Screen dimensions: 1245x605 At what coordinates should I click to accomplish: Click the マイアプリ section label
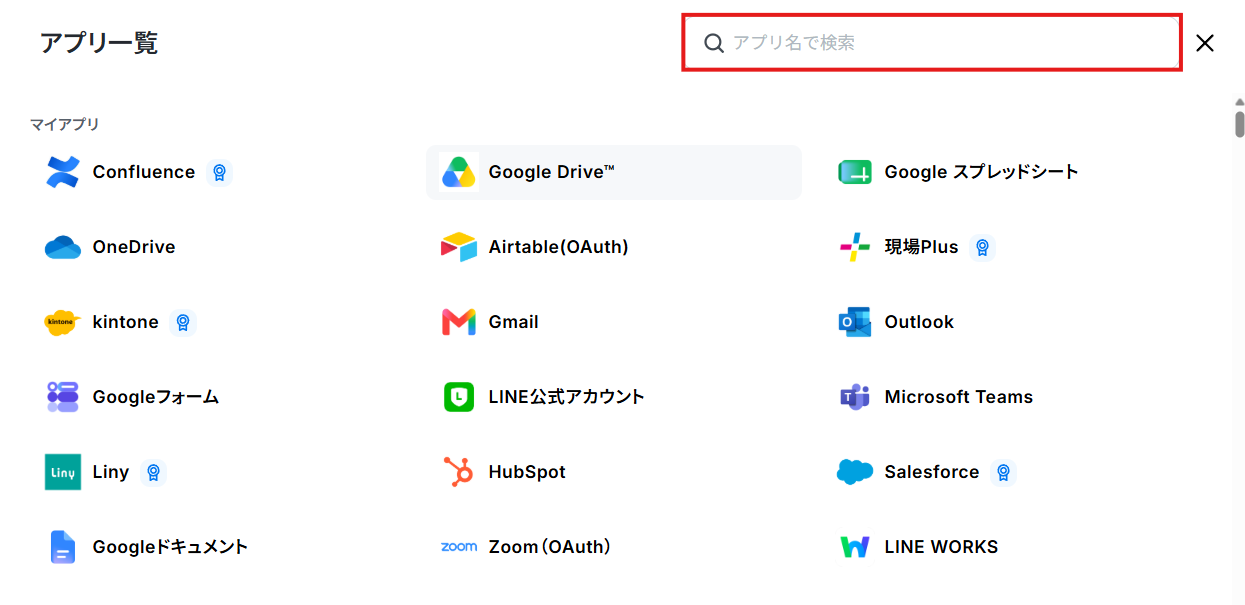point(65,124)
